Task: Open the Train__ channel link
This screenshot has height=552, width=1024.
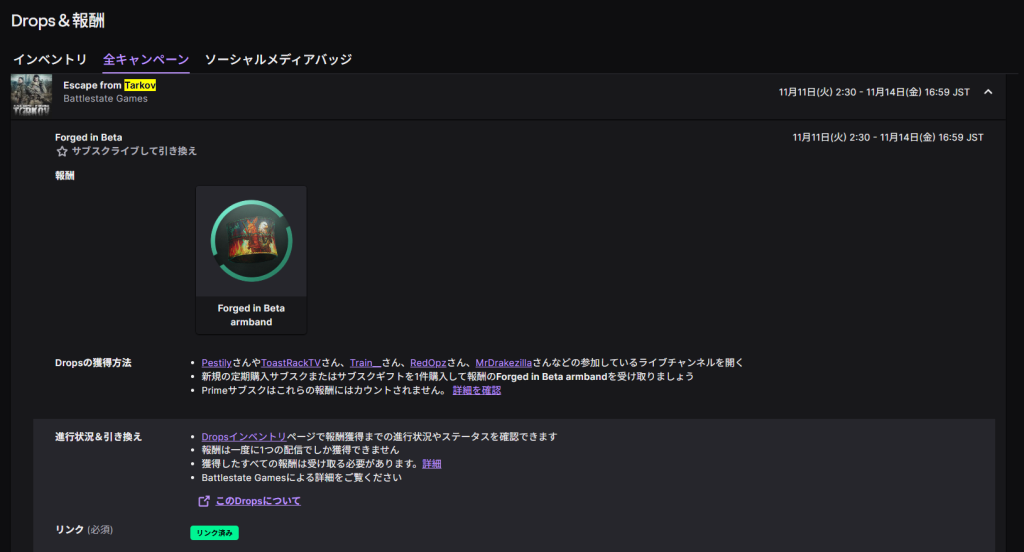Action: tap(365, 362)
